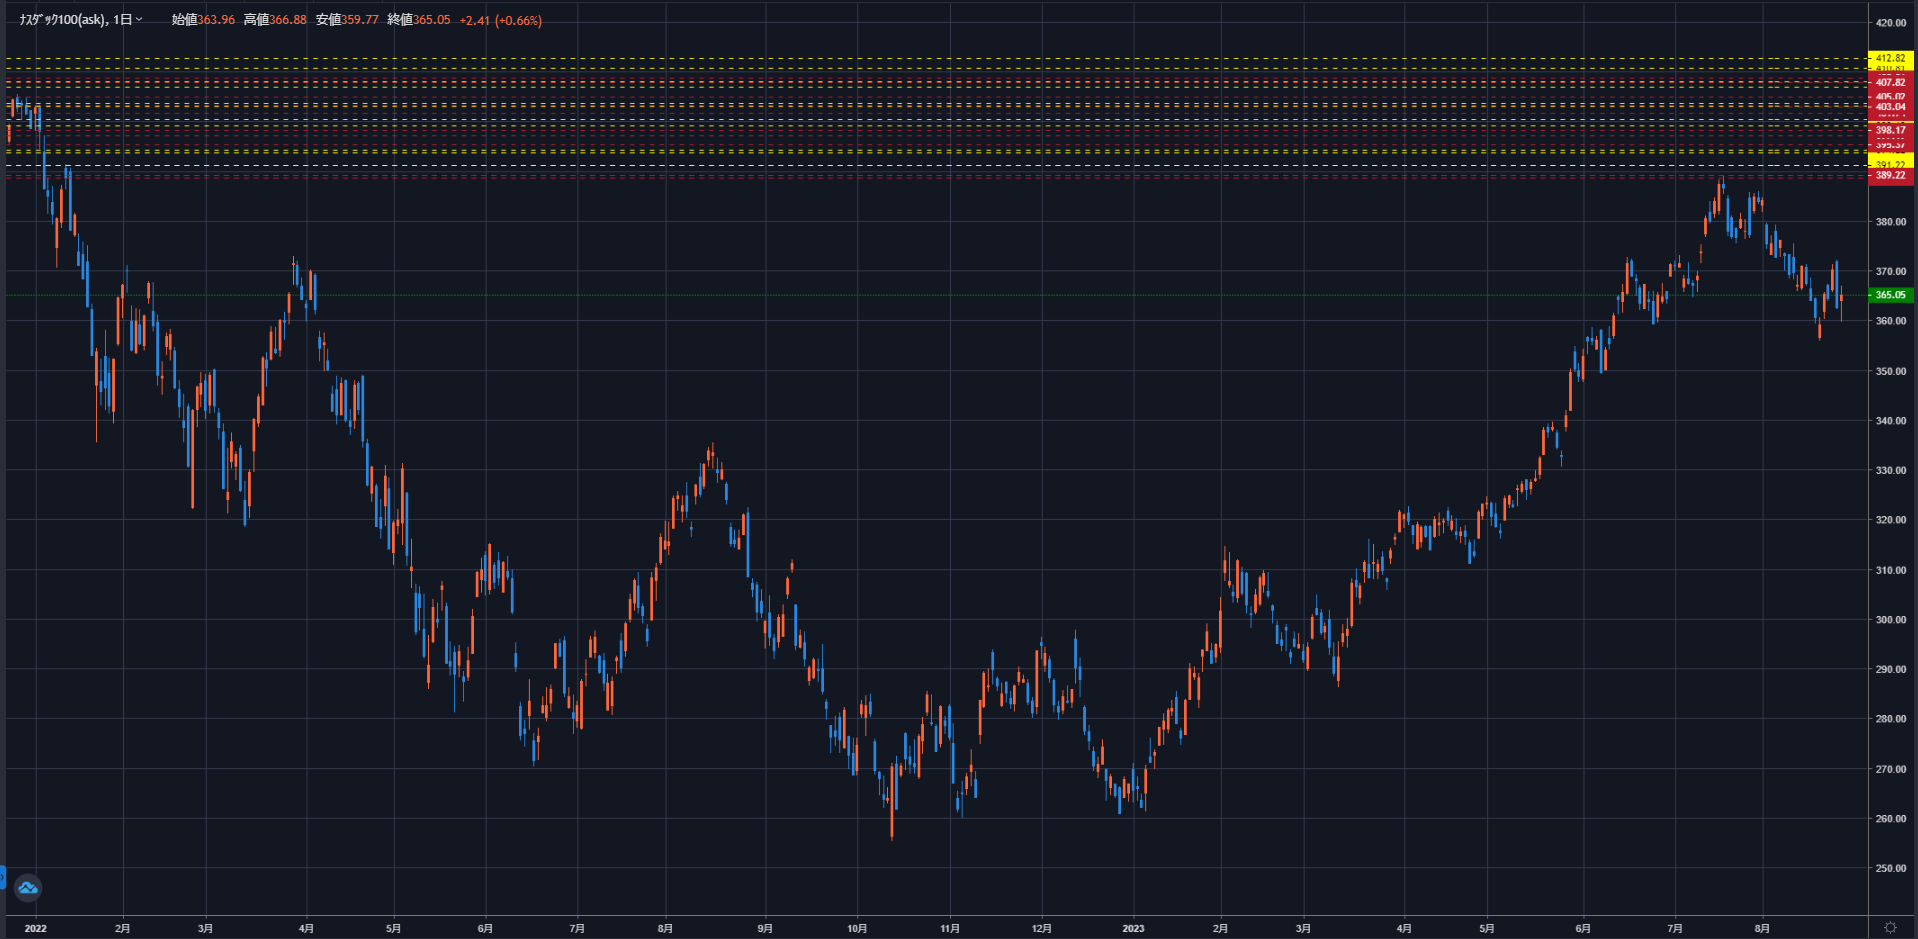
Task: Click the 290.00 price axis label
Action: pyautogui.click(x=1891, y=669)
